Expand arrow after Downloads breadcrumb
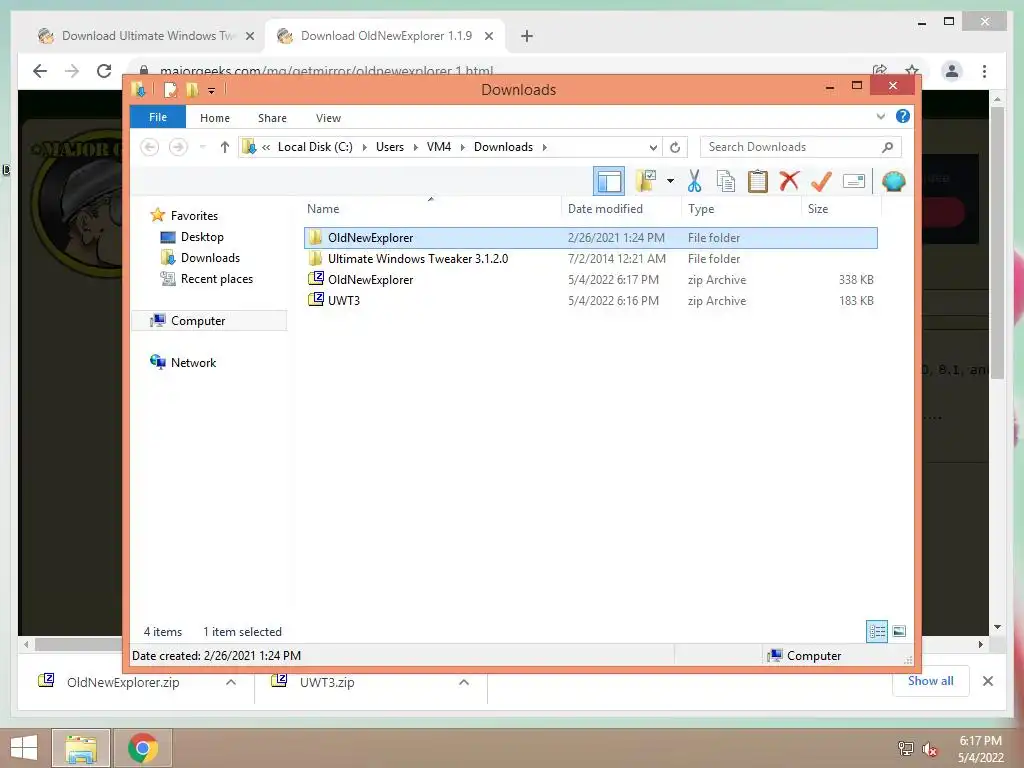The width and height of the screenshot is (1024, 768). pyautogui.click(x=545, y=148)
